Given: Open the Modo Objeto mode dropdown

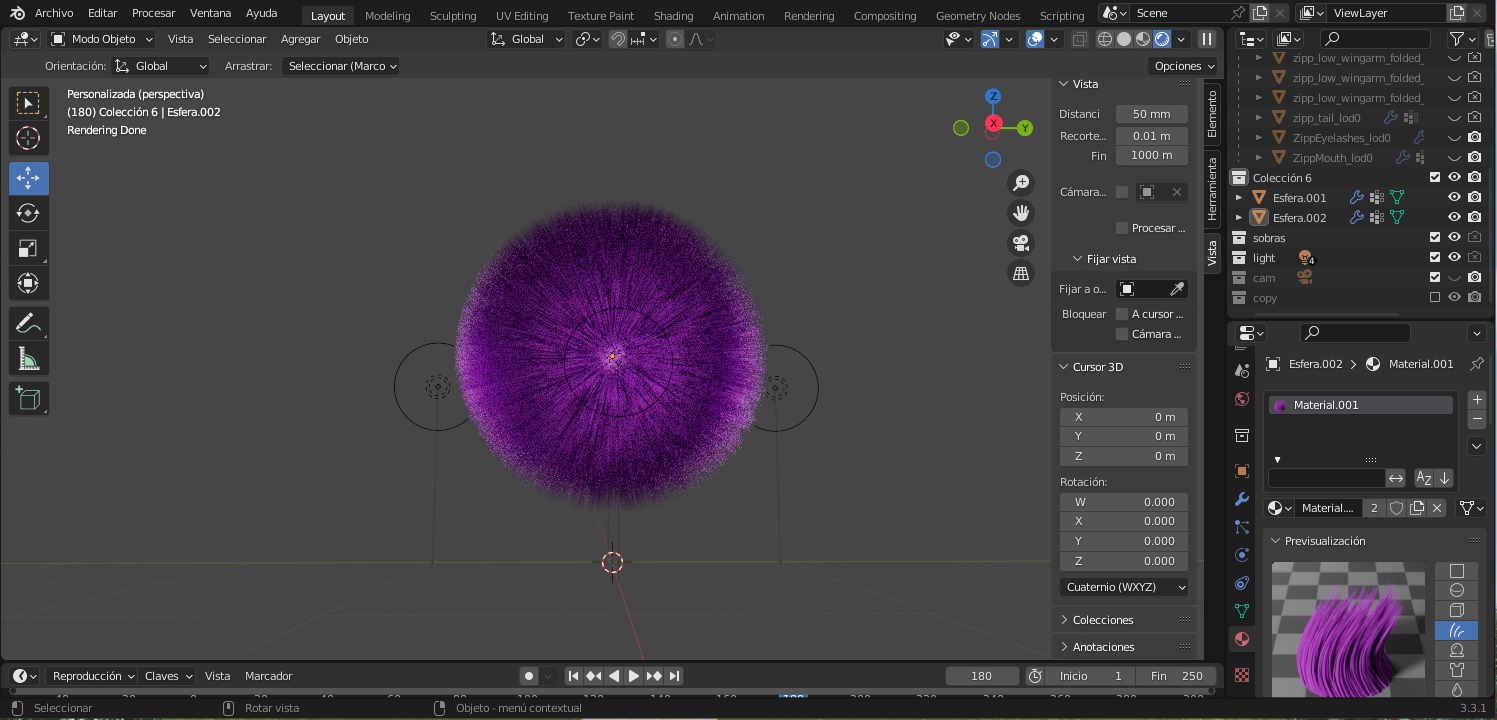Looking at the screenshot, I should (x=102, y=39).
